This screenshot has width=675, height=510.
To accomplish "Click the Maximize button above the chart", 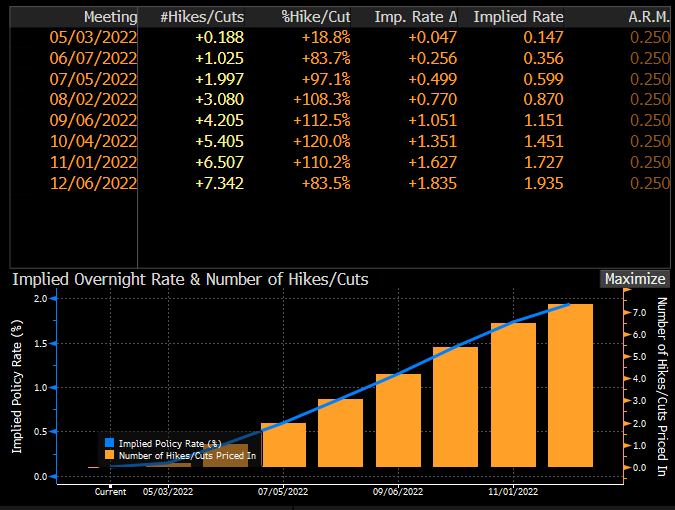I will [634, 279].
